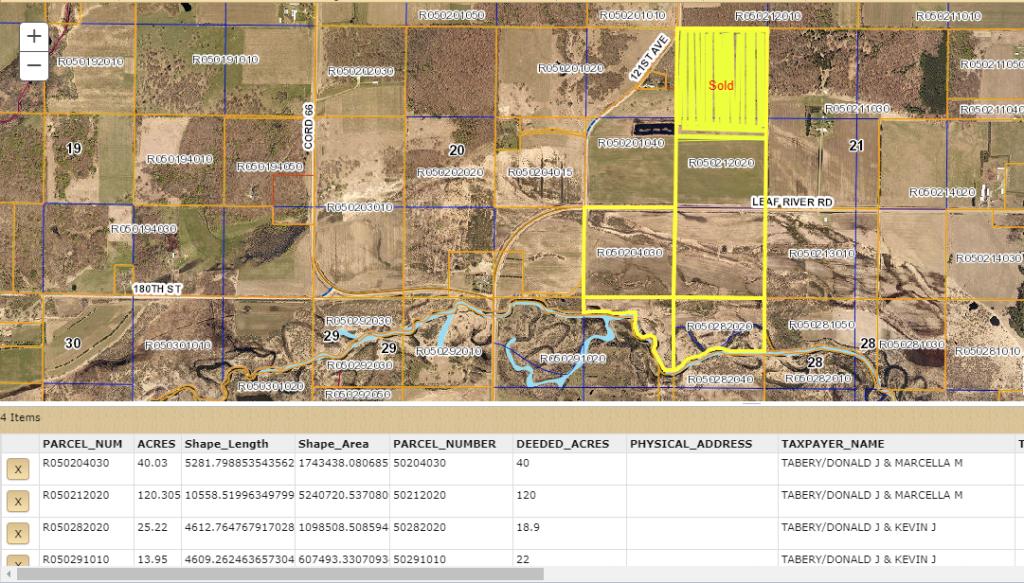Click deeded acres value 22
This screenshot has height=583, width=1024.
pos(522,559)
